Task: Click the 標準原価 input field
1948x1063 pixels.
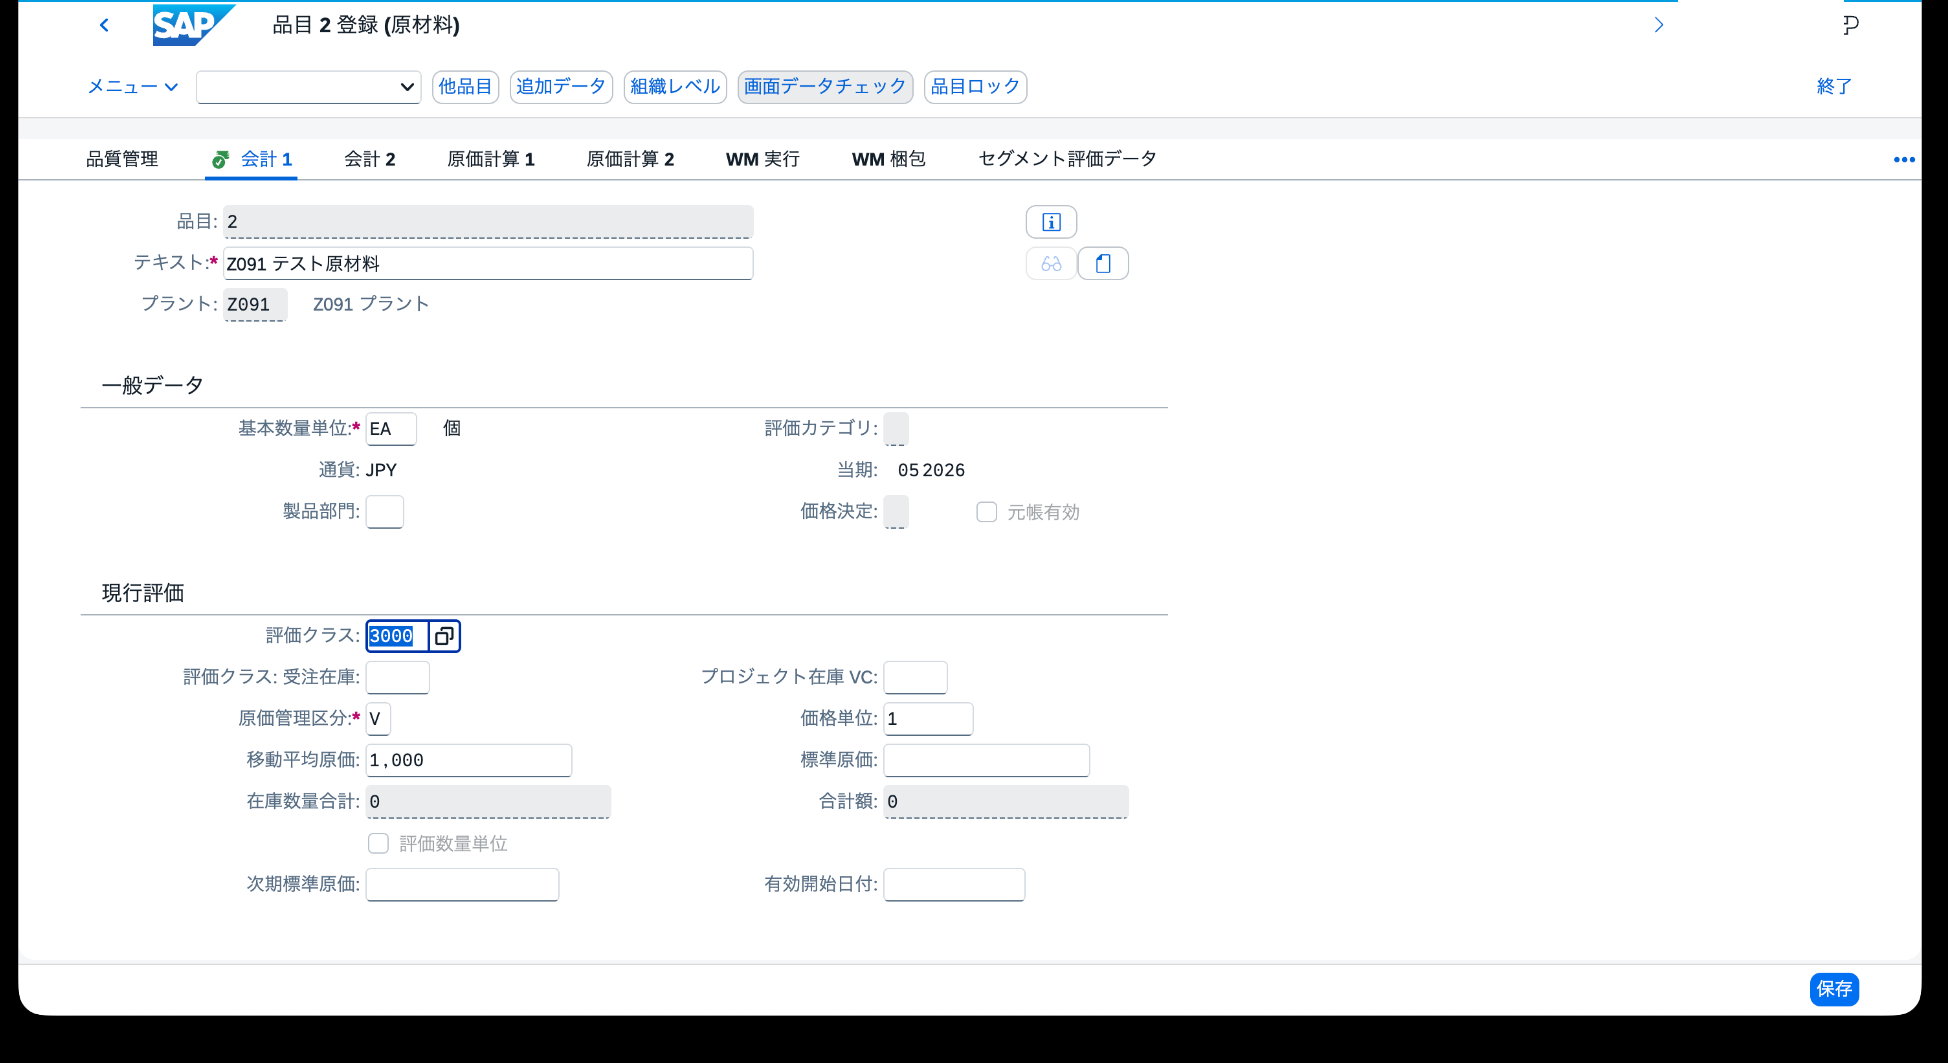Action: point(986,760)
